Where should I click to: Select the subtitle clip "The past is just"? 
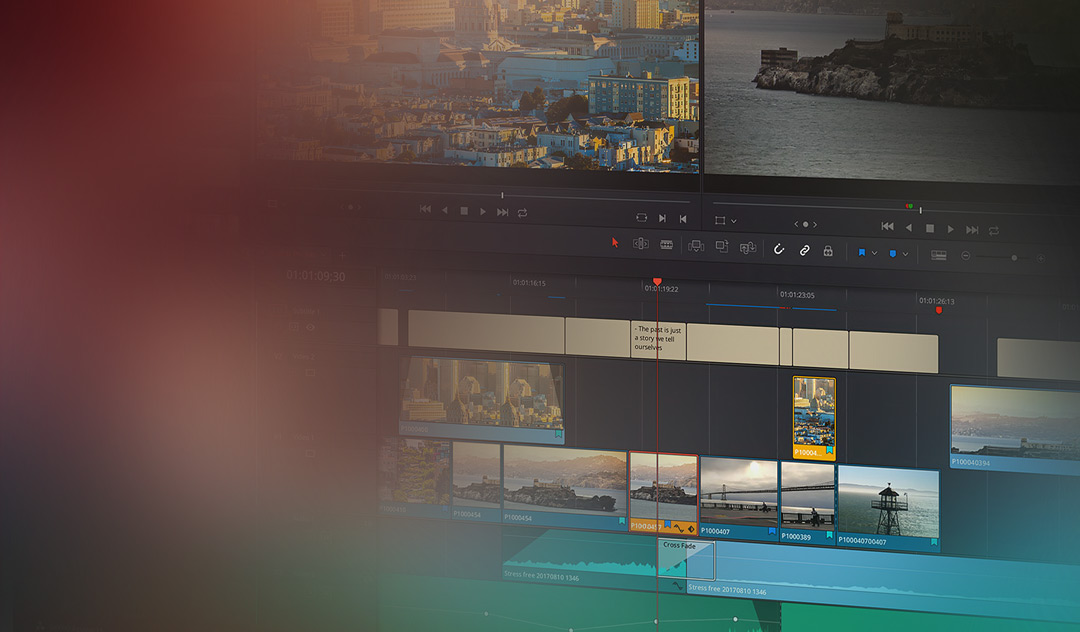(x=658, y=339)
